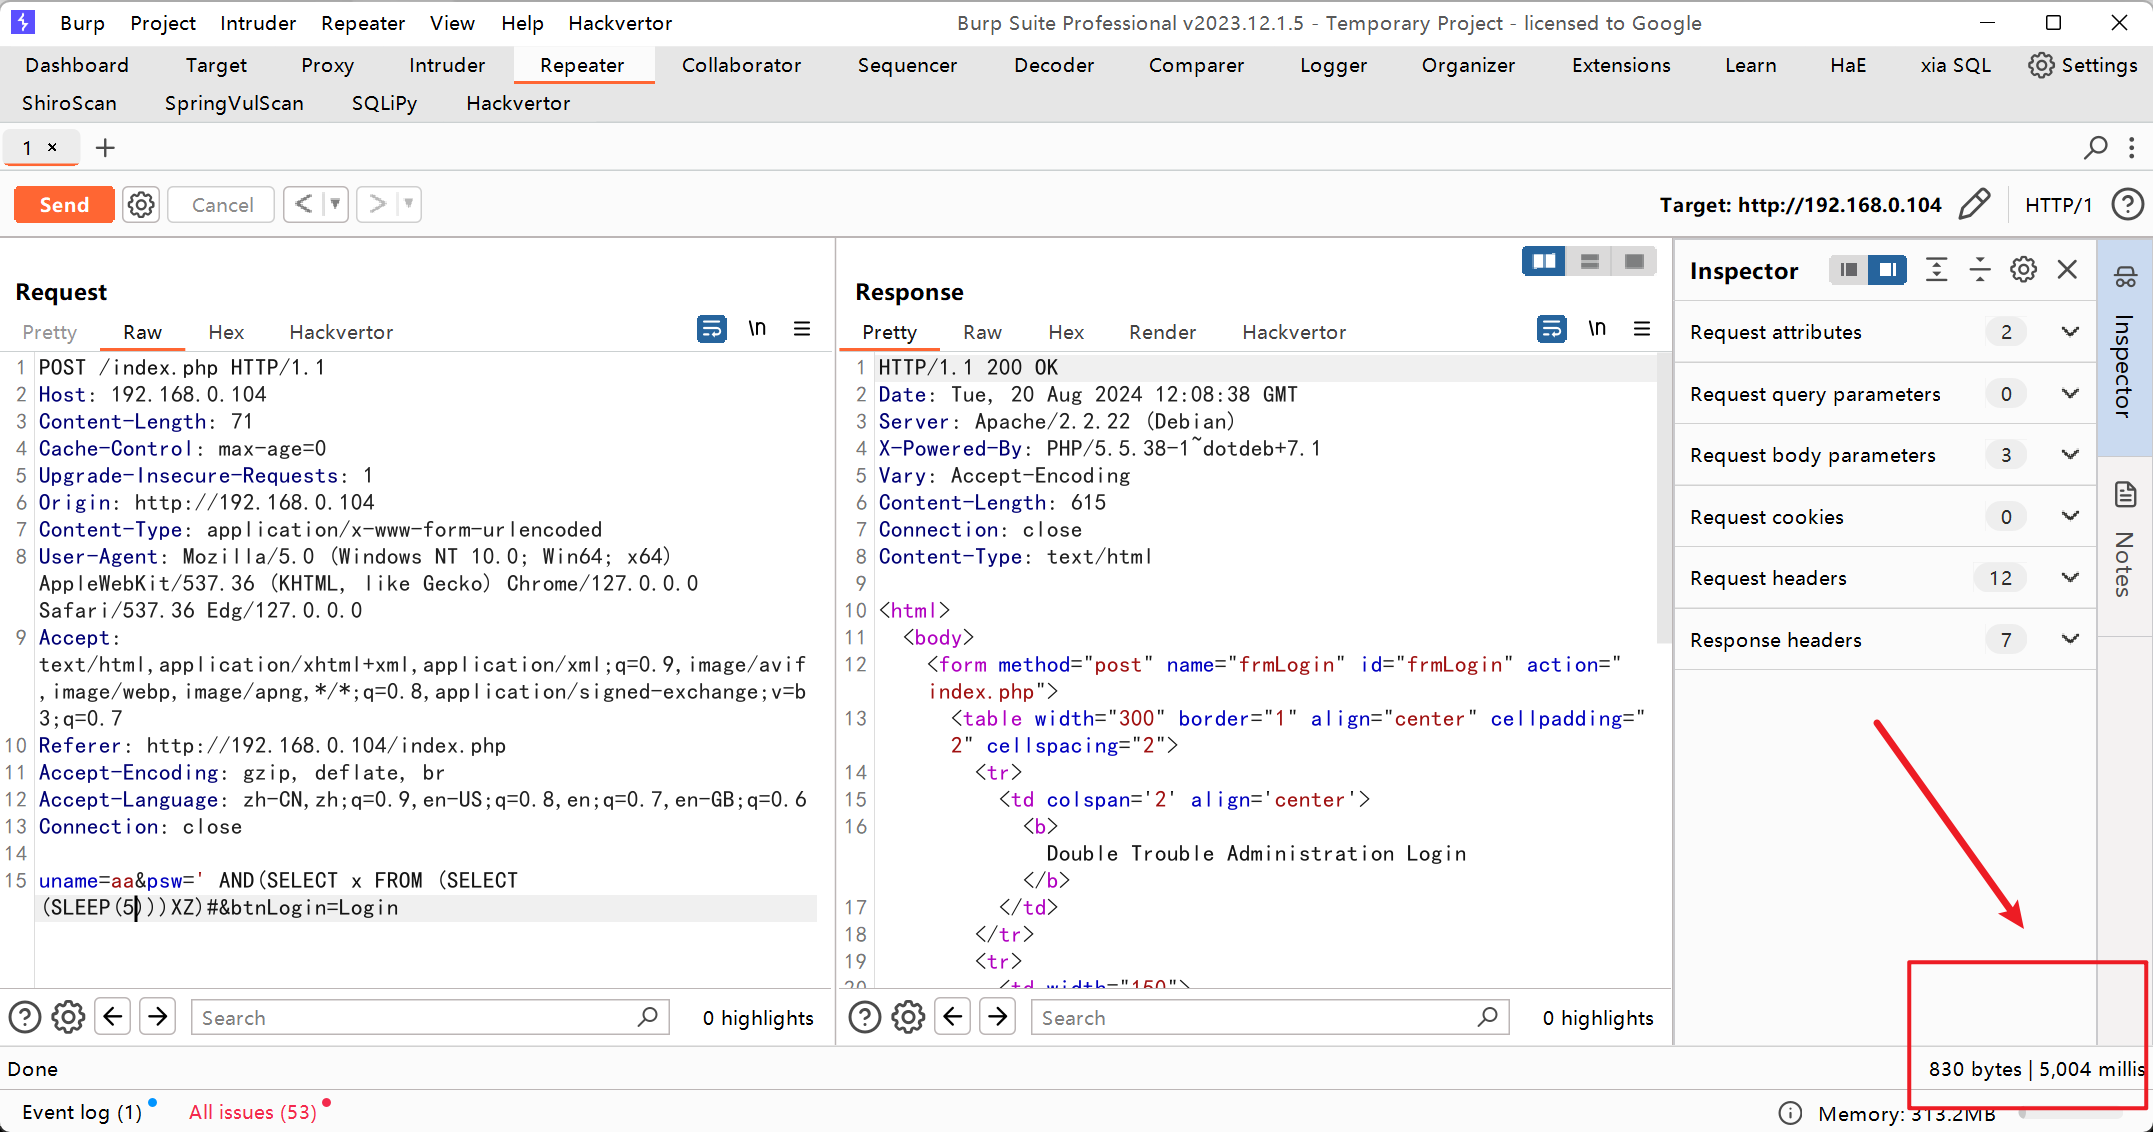2153x1132 pixels.
Task: Open request search help icon
Action: point(25,1017)
